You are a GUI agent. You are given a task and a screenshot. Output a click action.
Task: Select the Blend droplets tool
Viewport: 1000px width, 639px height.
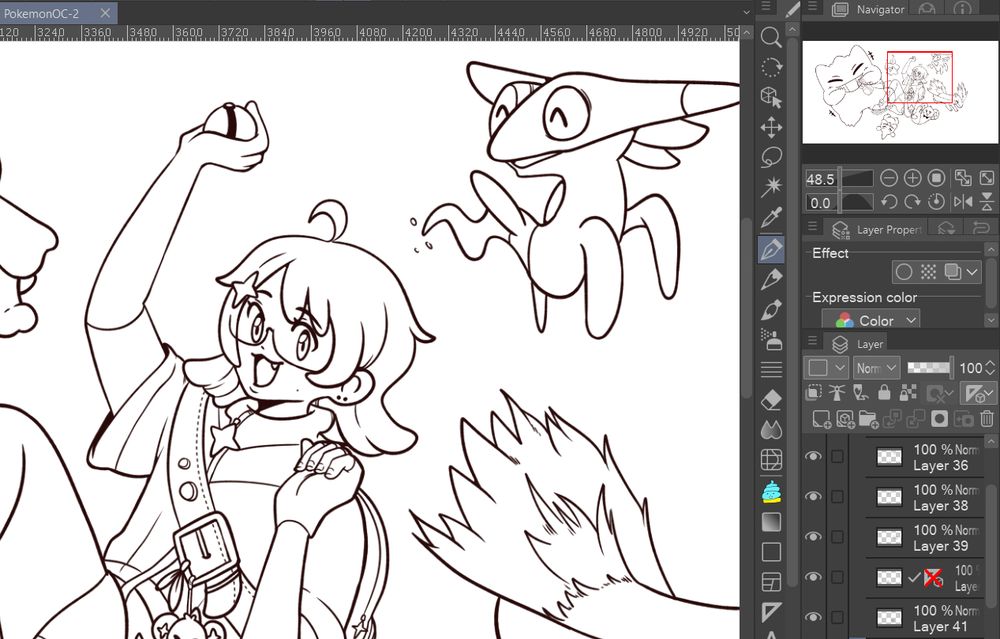pyautogui.click(x=771, y=430)
